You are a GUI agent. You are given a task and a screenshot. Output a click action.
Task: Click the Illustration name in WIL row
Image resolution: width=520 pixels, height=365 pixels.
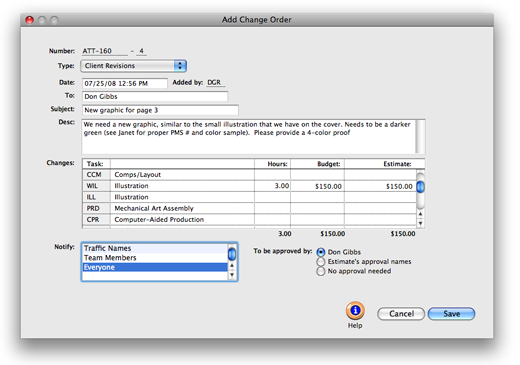pos(131,186)
